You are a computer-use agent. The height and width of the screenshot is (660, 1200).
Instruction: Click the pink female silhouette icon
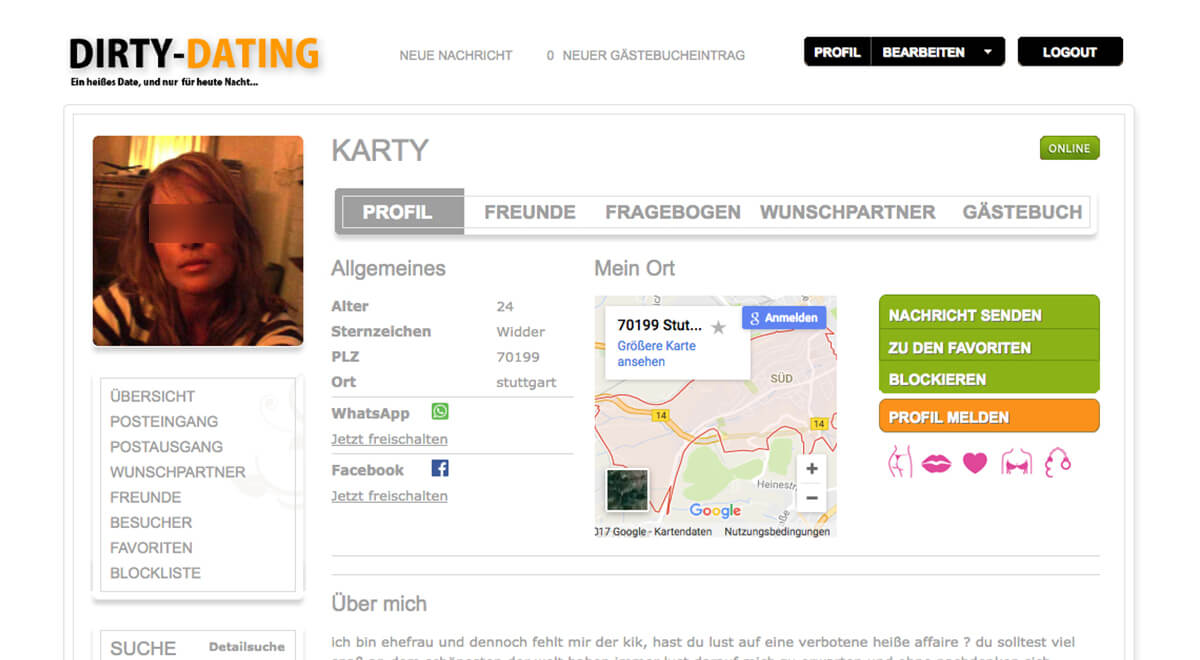900,462
